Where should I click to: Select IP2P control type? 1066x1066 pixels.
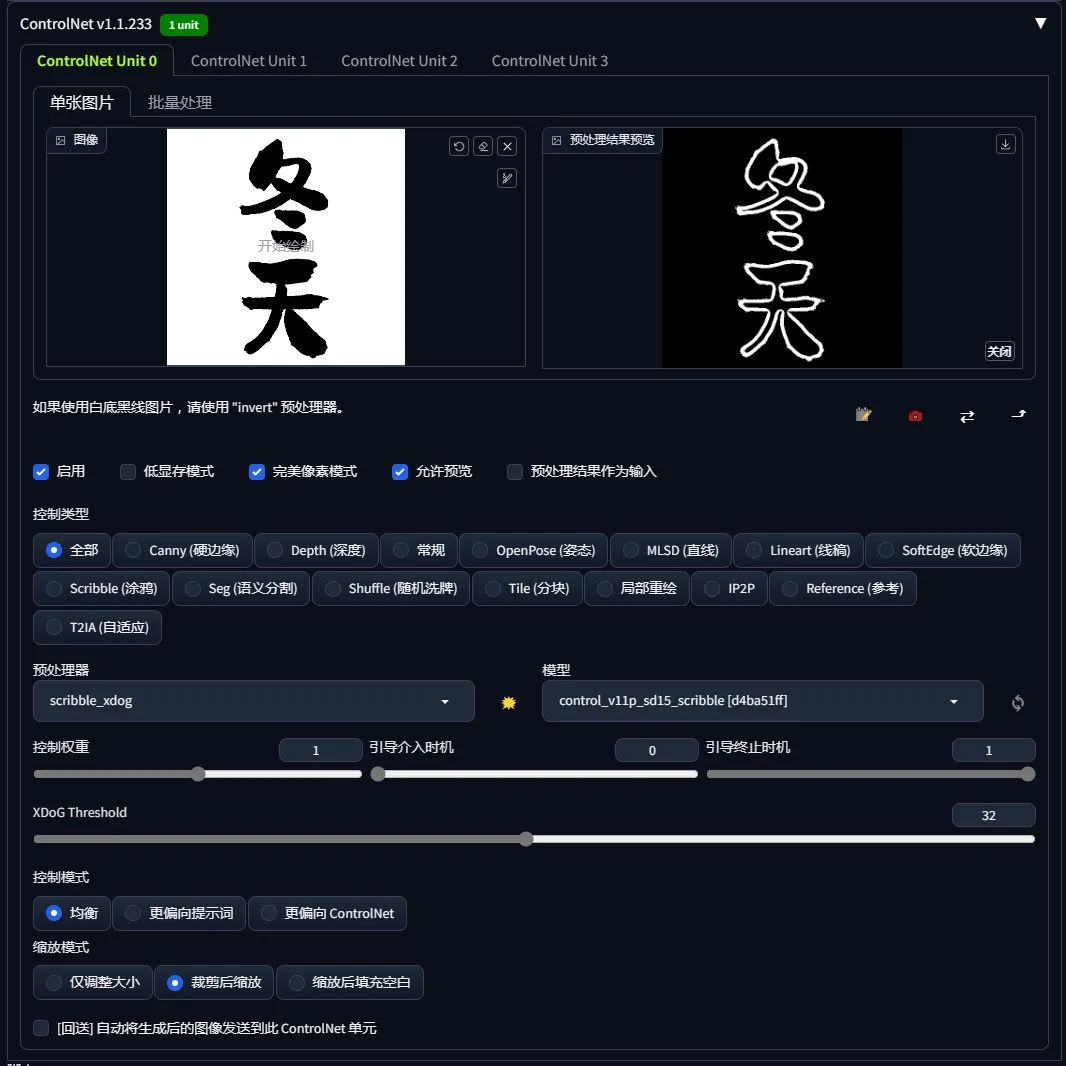[729, 589]
